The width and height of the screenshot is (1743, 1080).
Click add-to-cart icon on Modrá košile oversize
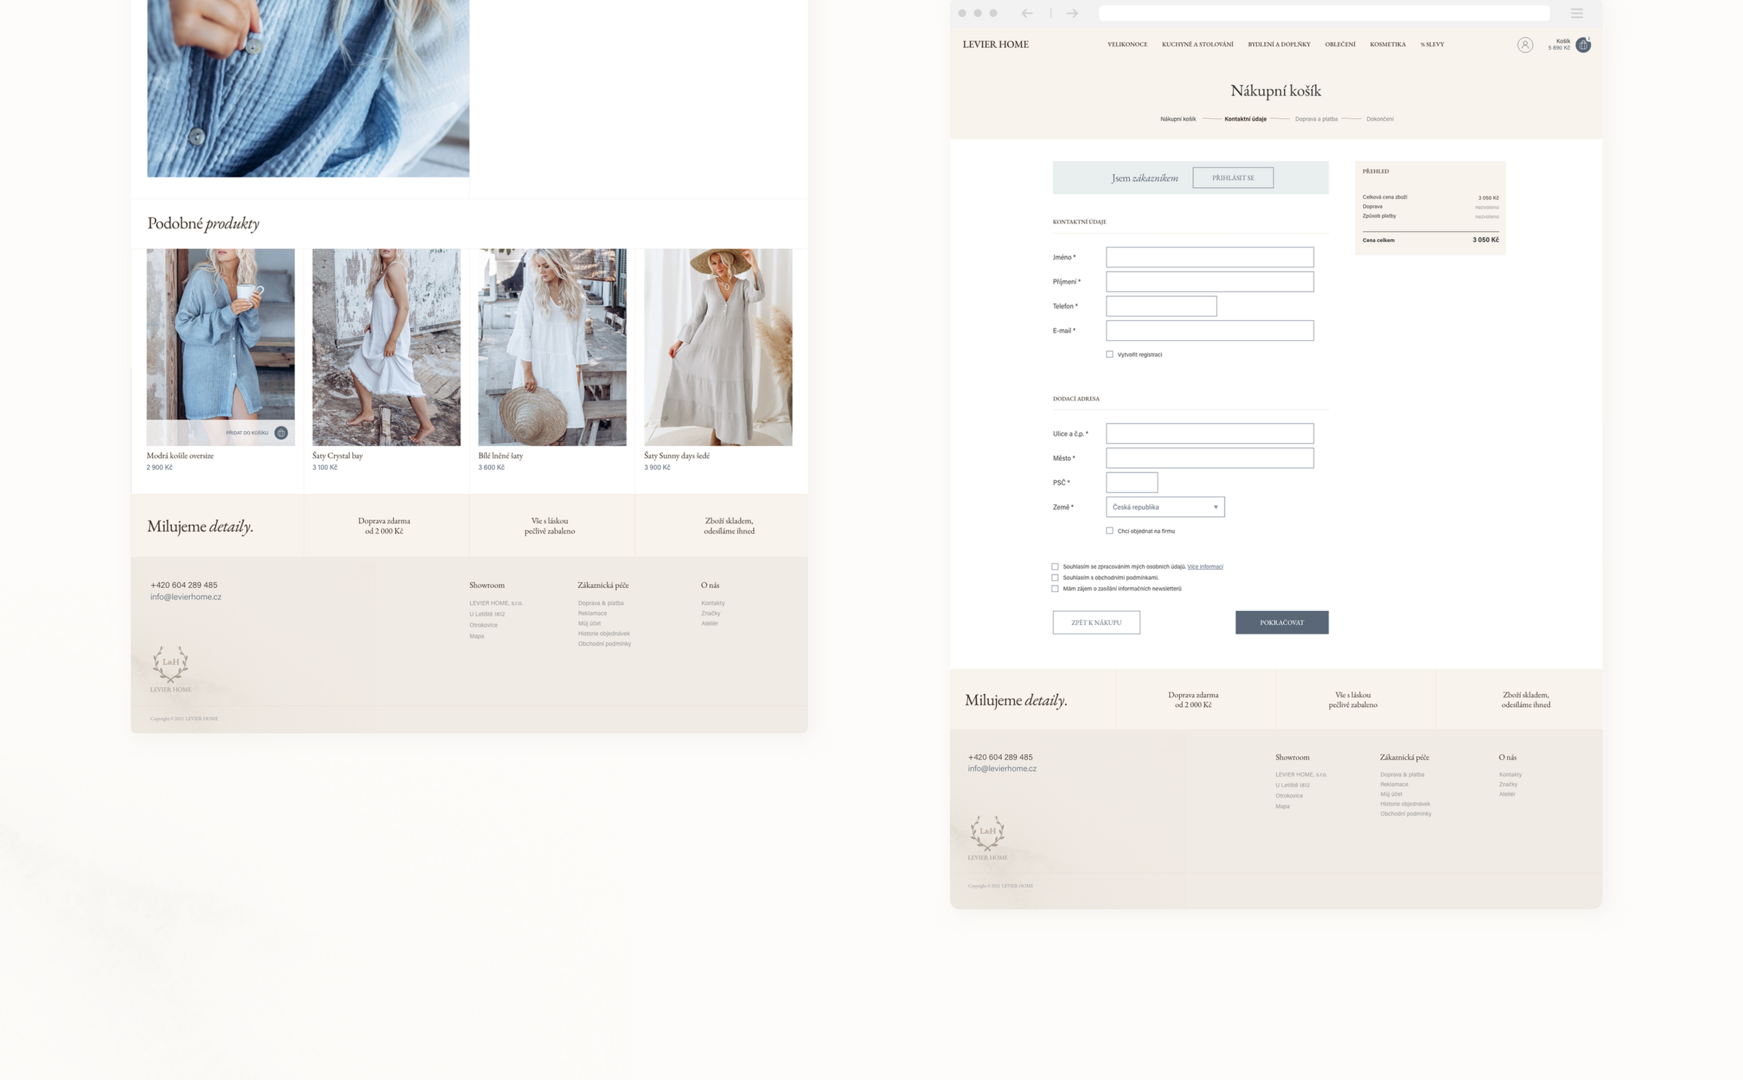pos(281,433)
